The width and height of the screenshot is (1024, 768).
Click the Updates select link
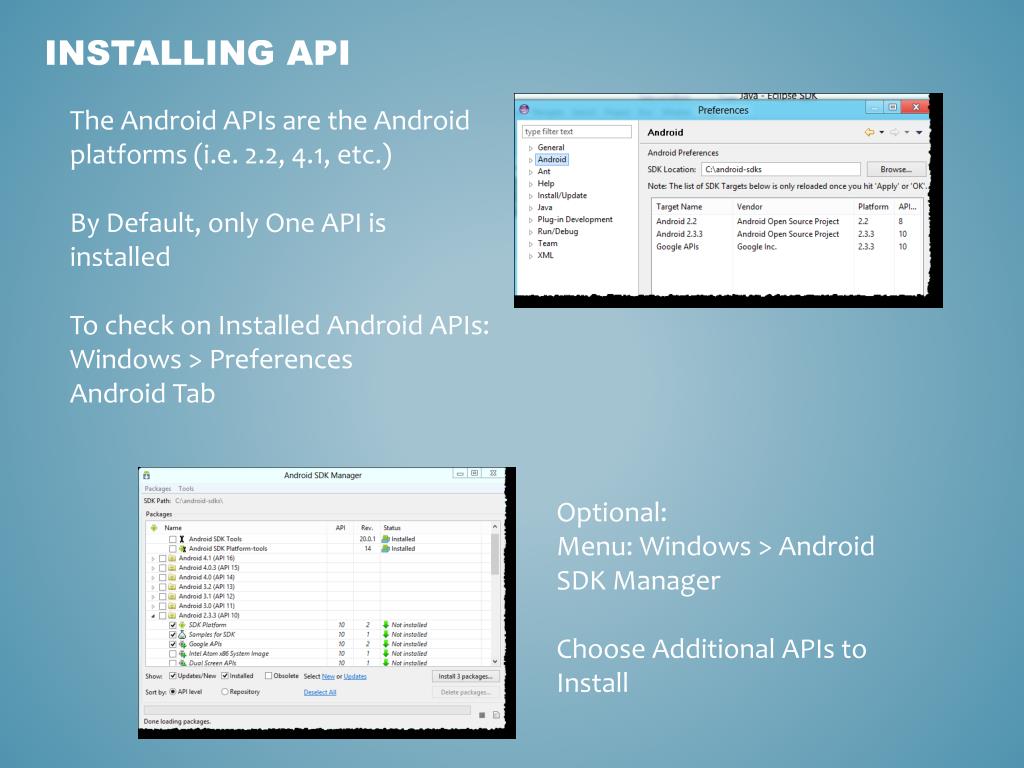pyautogui.click(x=355, y=677)
